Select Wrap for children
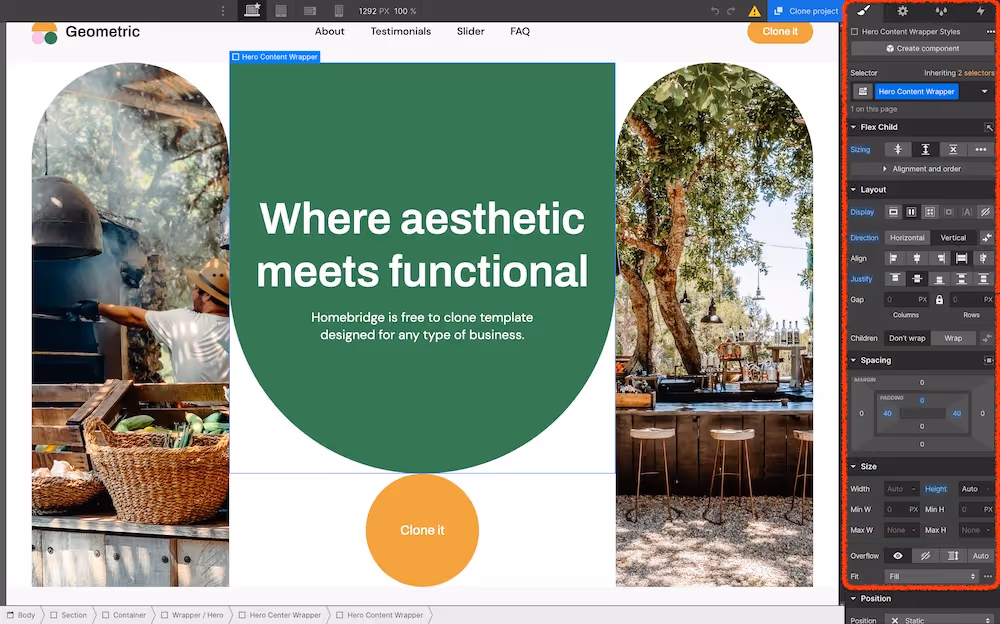 pos(953,338)
